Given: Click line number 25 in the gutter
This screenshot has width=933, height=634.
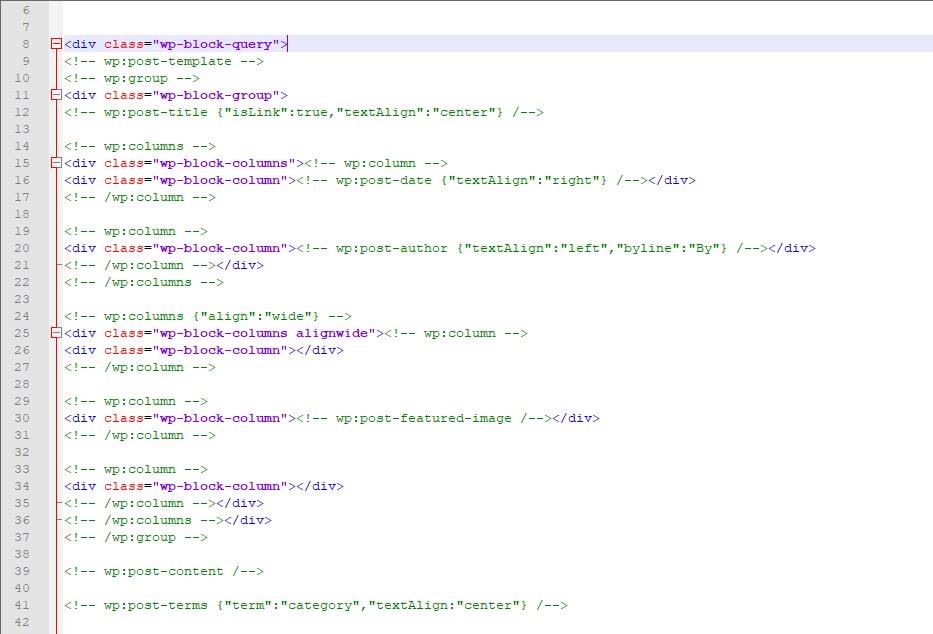Looking at the screenshot, I should click(22, 332).
